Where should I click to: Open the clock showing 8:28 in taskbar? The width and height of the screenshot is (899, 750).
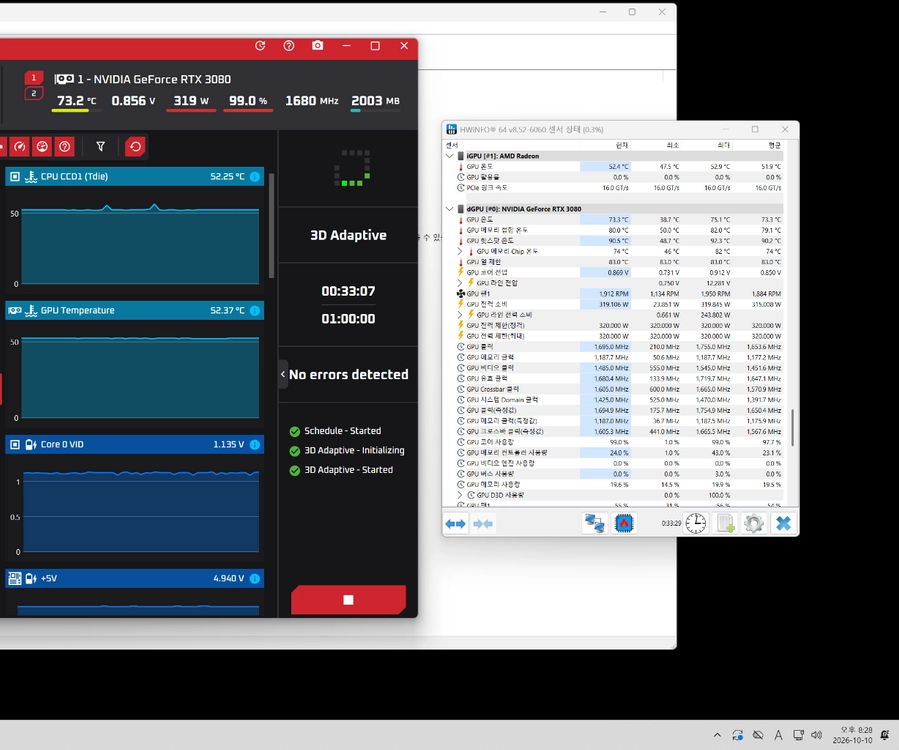click(853, 735)
